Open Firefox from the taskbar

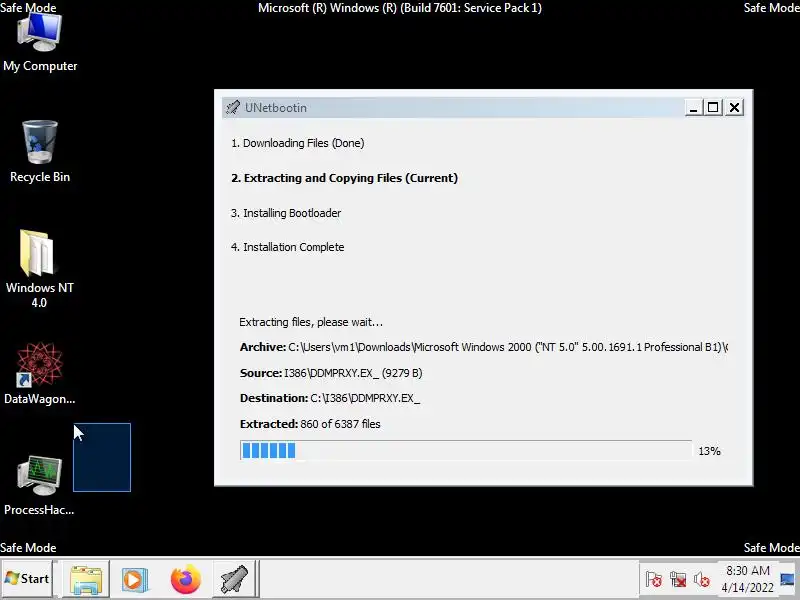[186, 579]
